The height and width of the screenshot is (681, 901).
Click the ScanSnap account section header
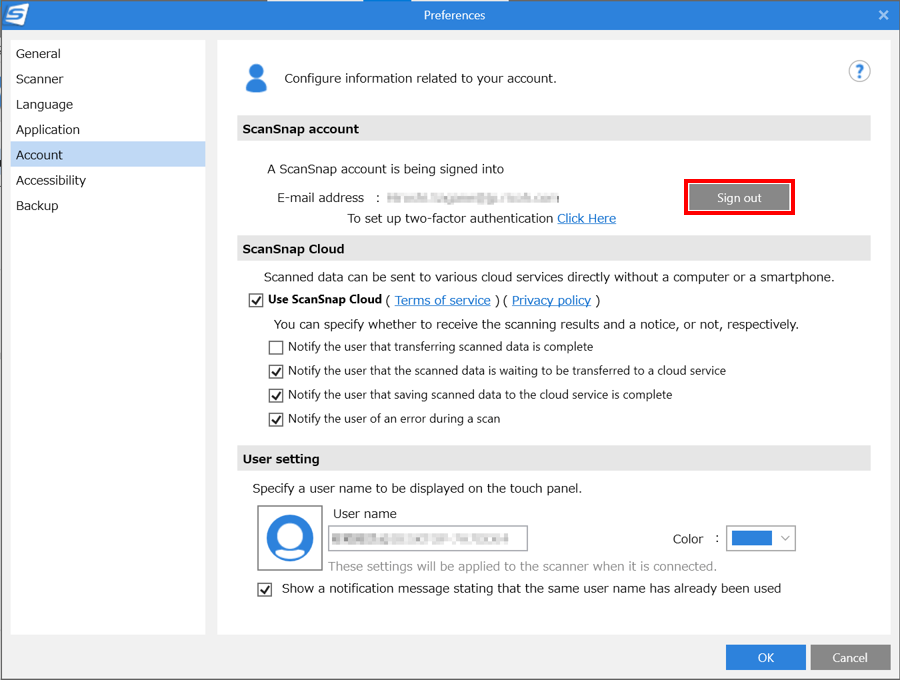click(x=554, y=129)
